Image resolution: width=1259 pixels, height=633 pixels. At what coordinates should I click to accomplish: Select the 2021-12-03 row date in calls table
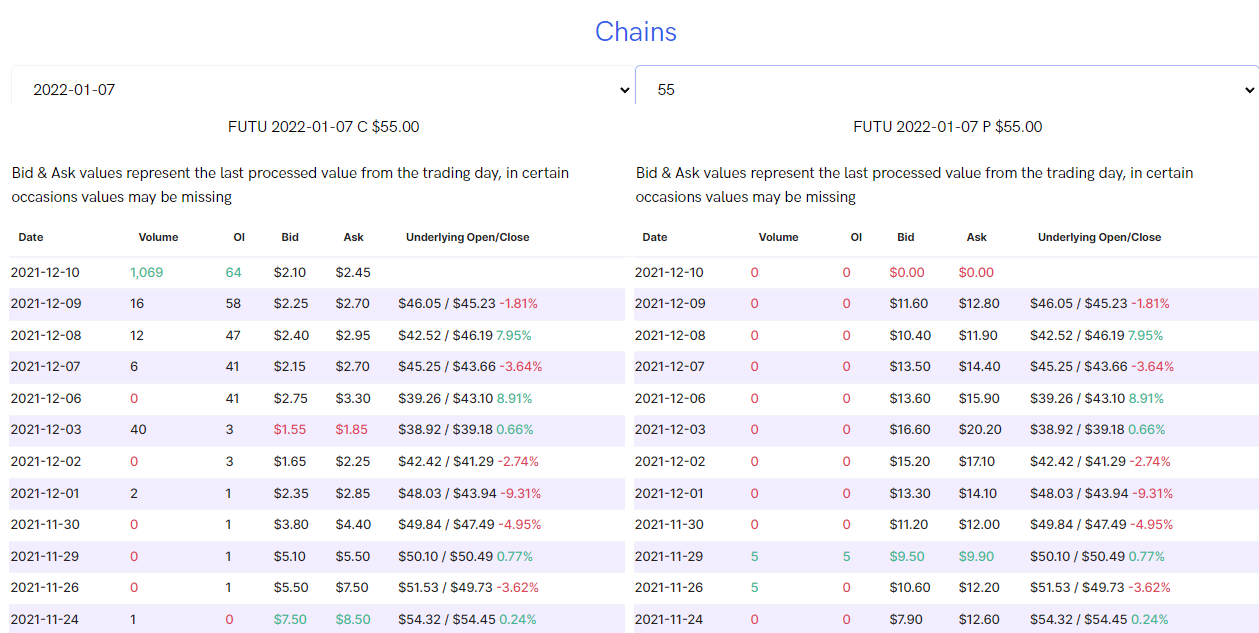coord(46,429)
